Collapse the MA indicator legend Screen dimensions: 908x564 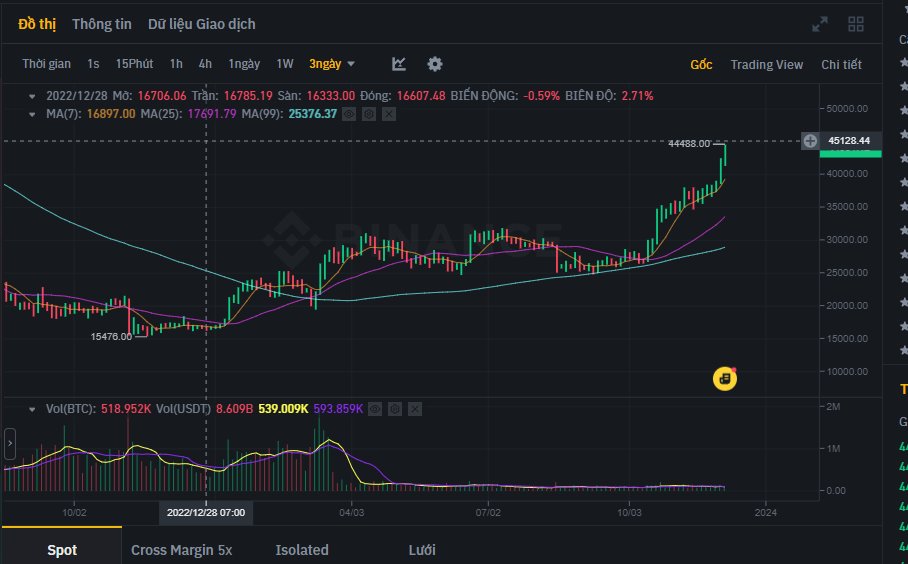[x=32, y=114]
